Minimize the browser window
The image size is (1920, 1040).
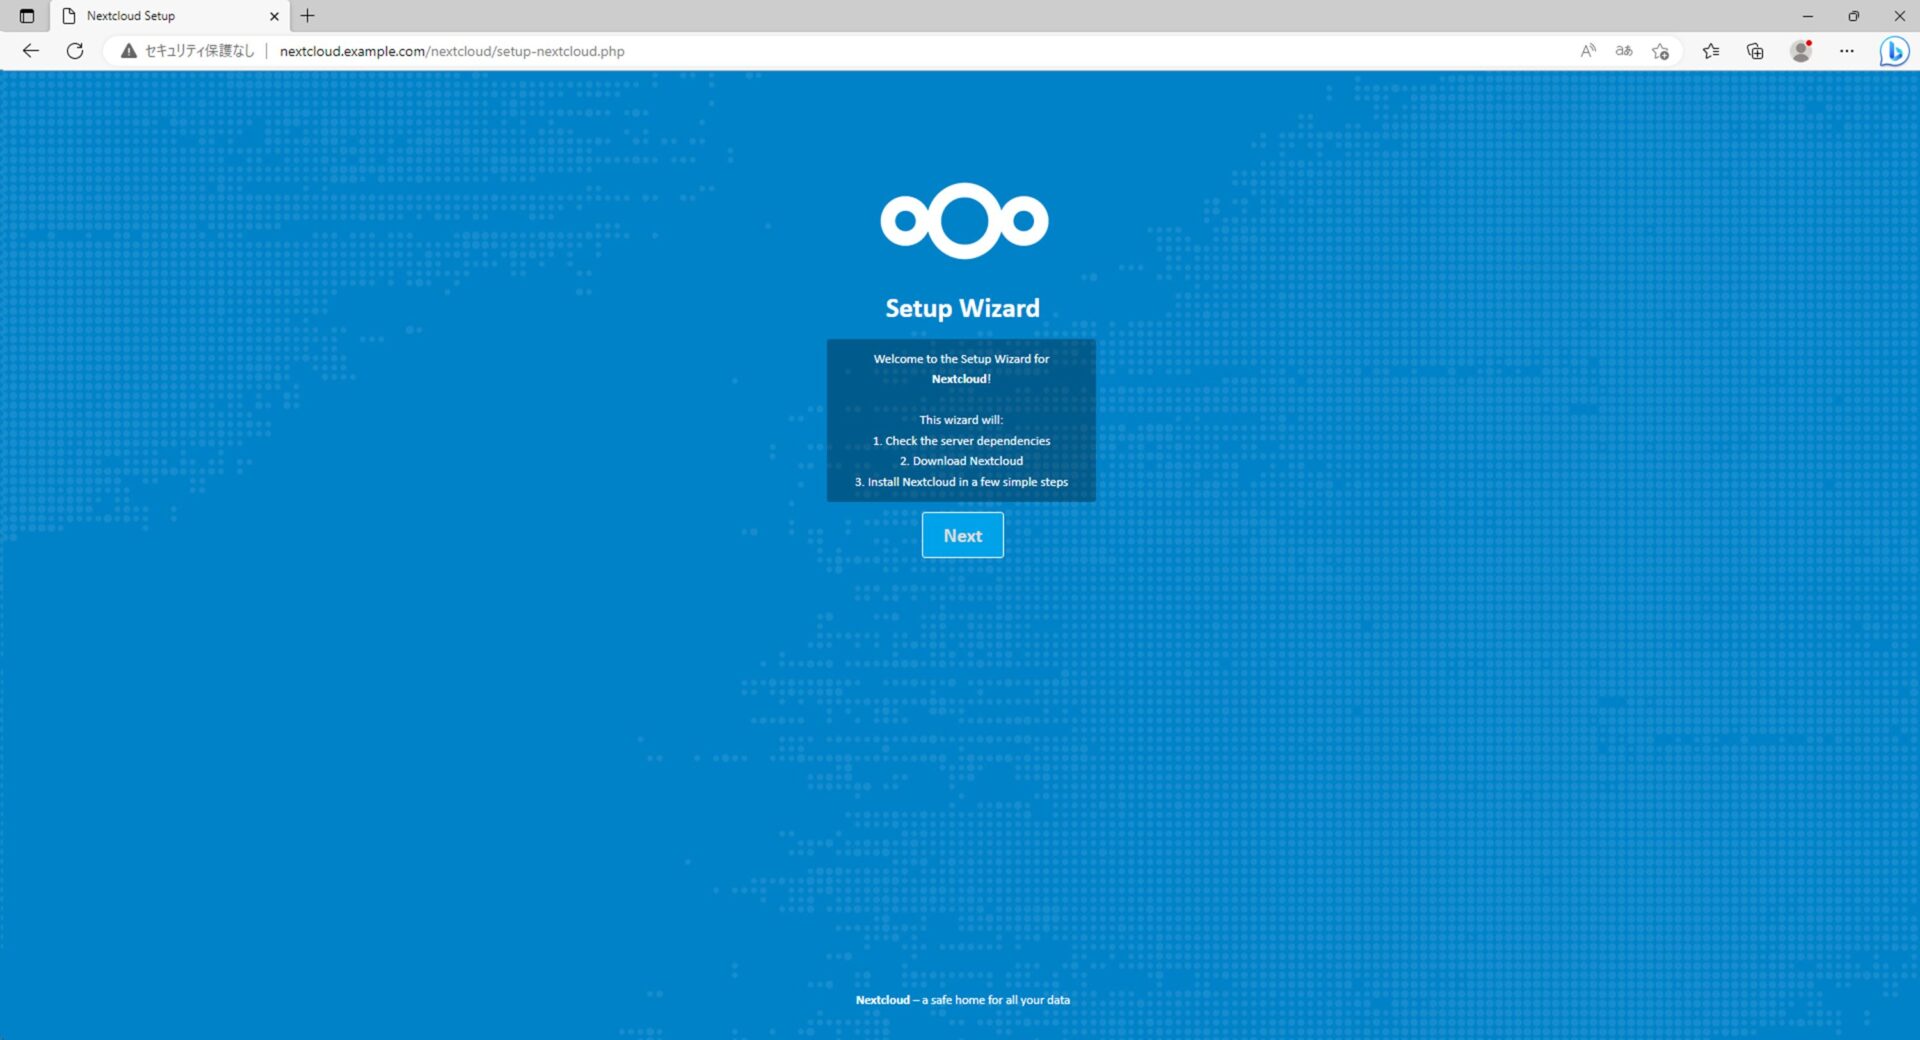pyautogui.click(x=1807, y=16)
